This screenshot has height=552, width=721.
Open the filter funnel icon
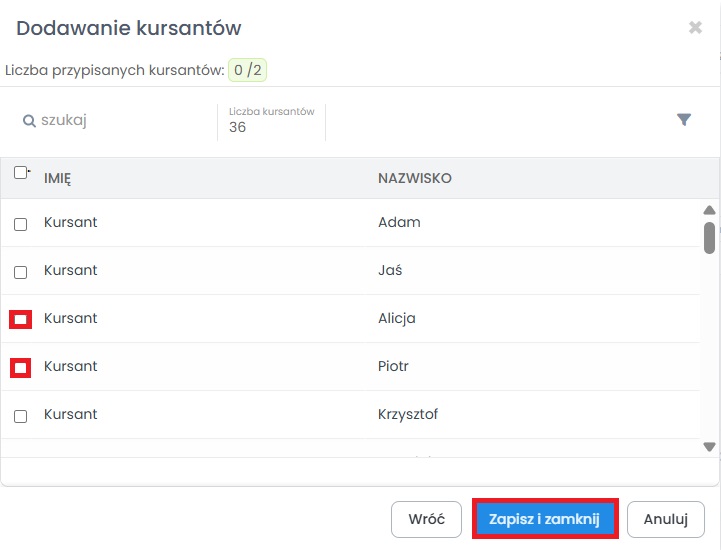684,120
